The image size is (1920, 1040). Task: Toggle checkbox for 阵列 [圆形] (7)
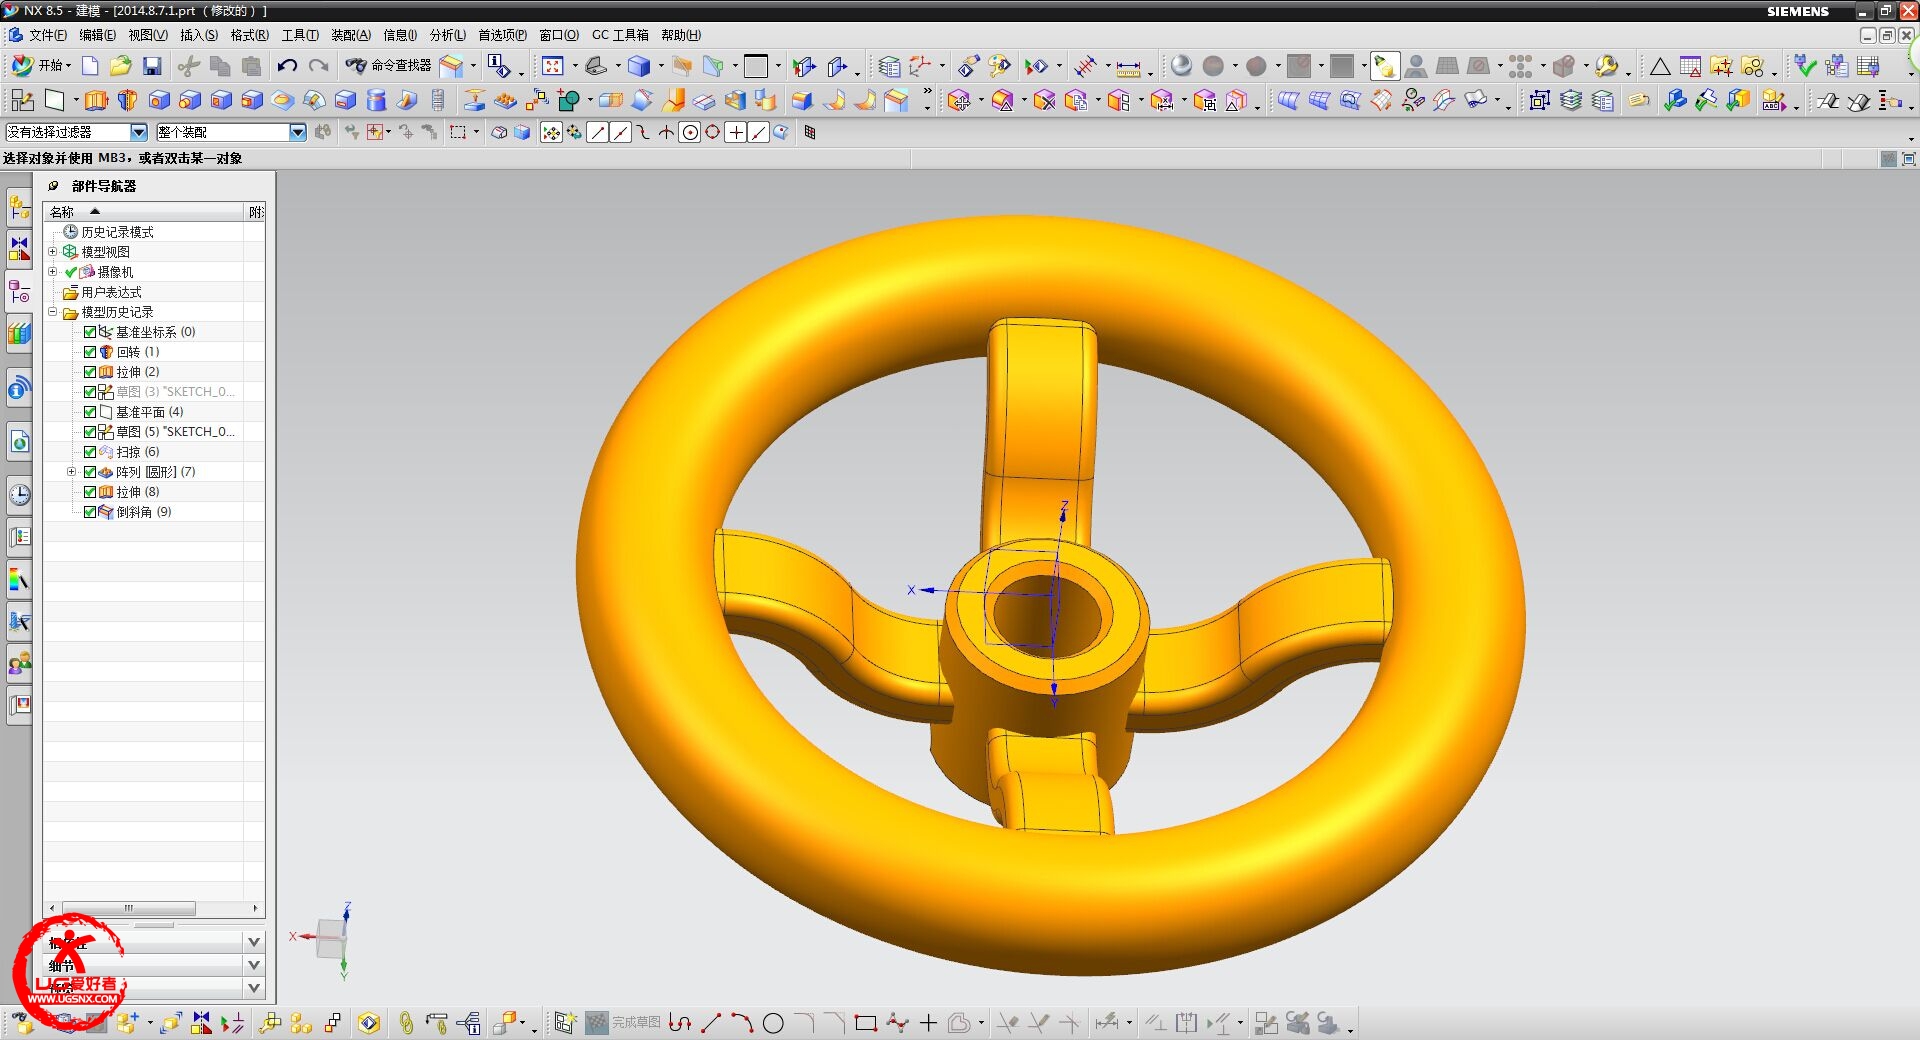(90, 472)
